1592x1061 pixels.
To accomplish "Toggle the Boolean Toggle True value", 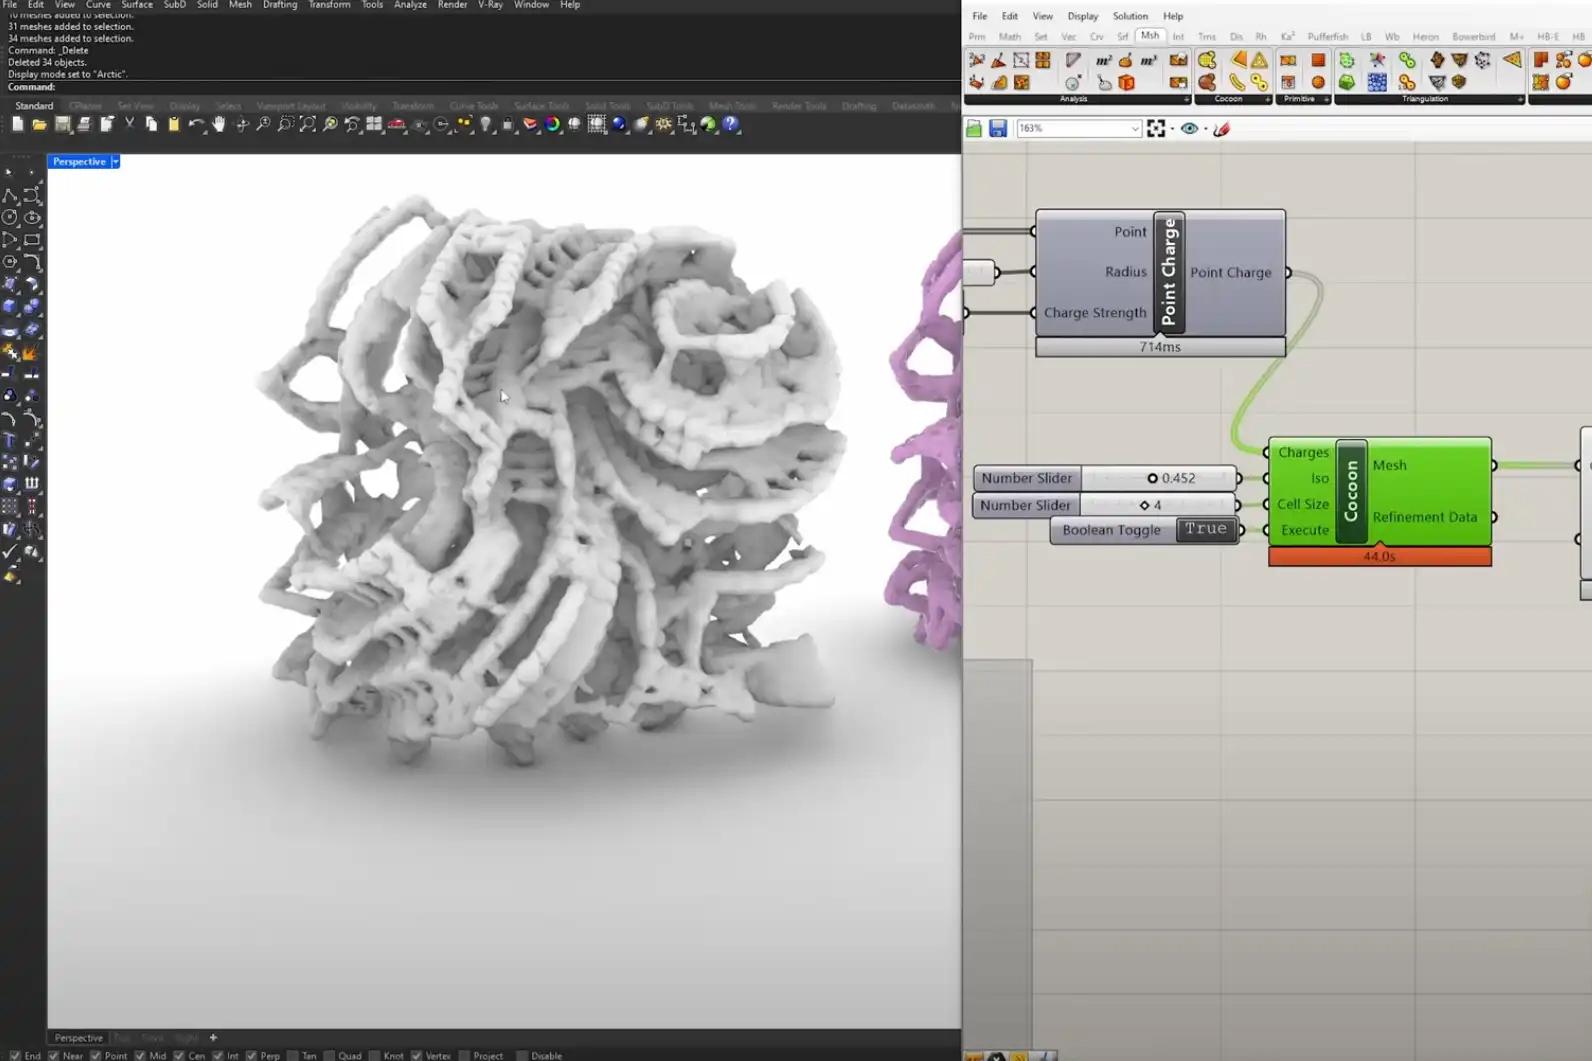I will coord(1205,530).
